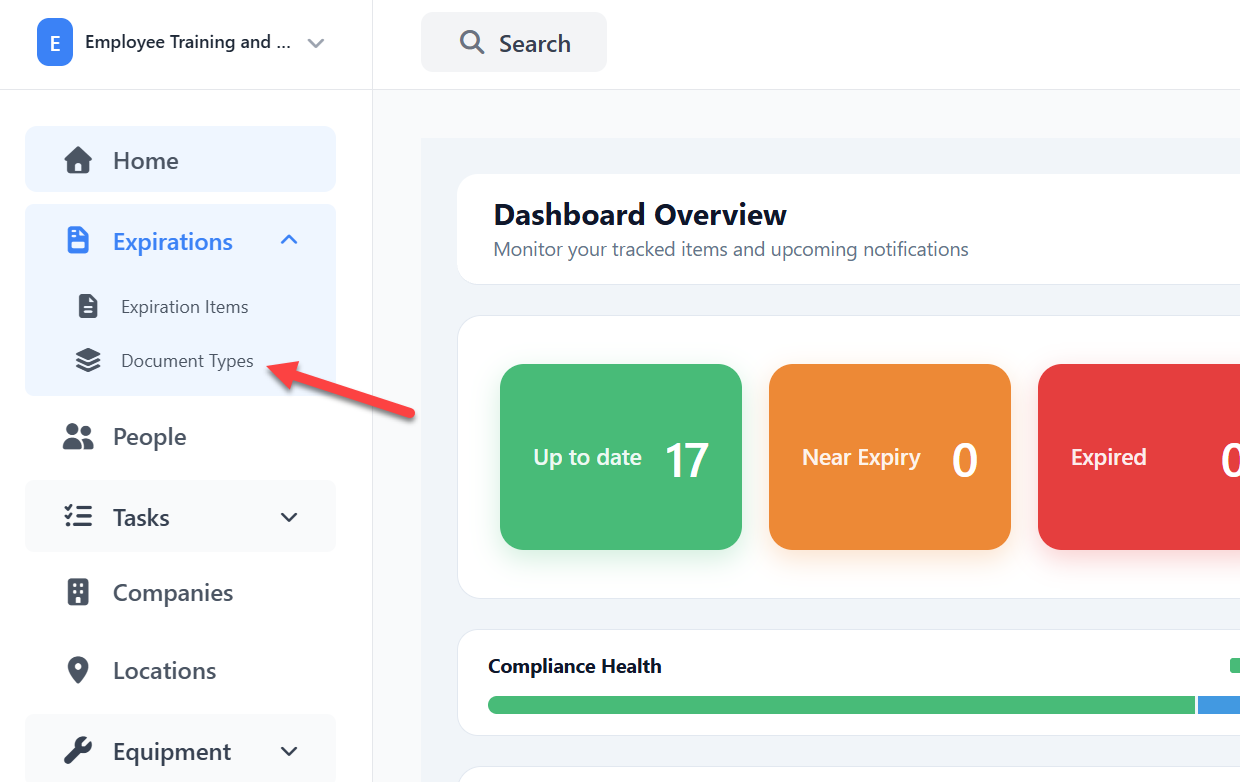Screen dimensions: 1240x782
Task: Click the blue E workspace avatar
Action: 55,43
